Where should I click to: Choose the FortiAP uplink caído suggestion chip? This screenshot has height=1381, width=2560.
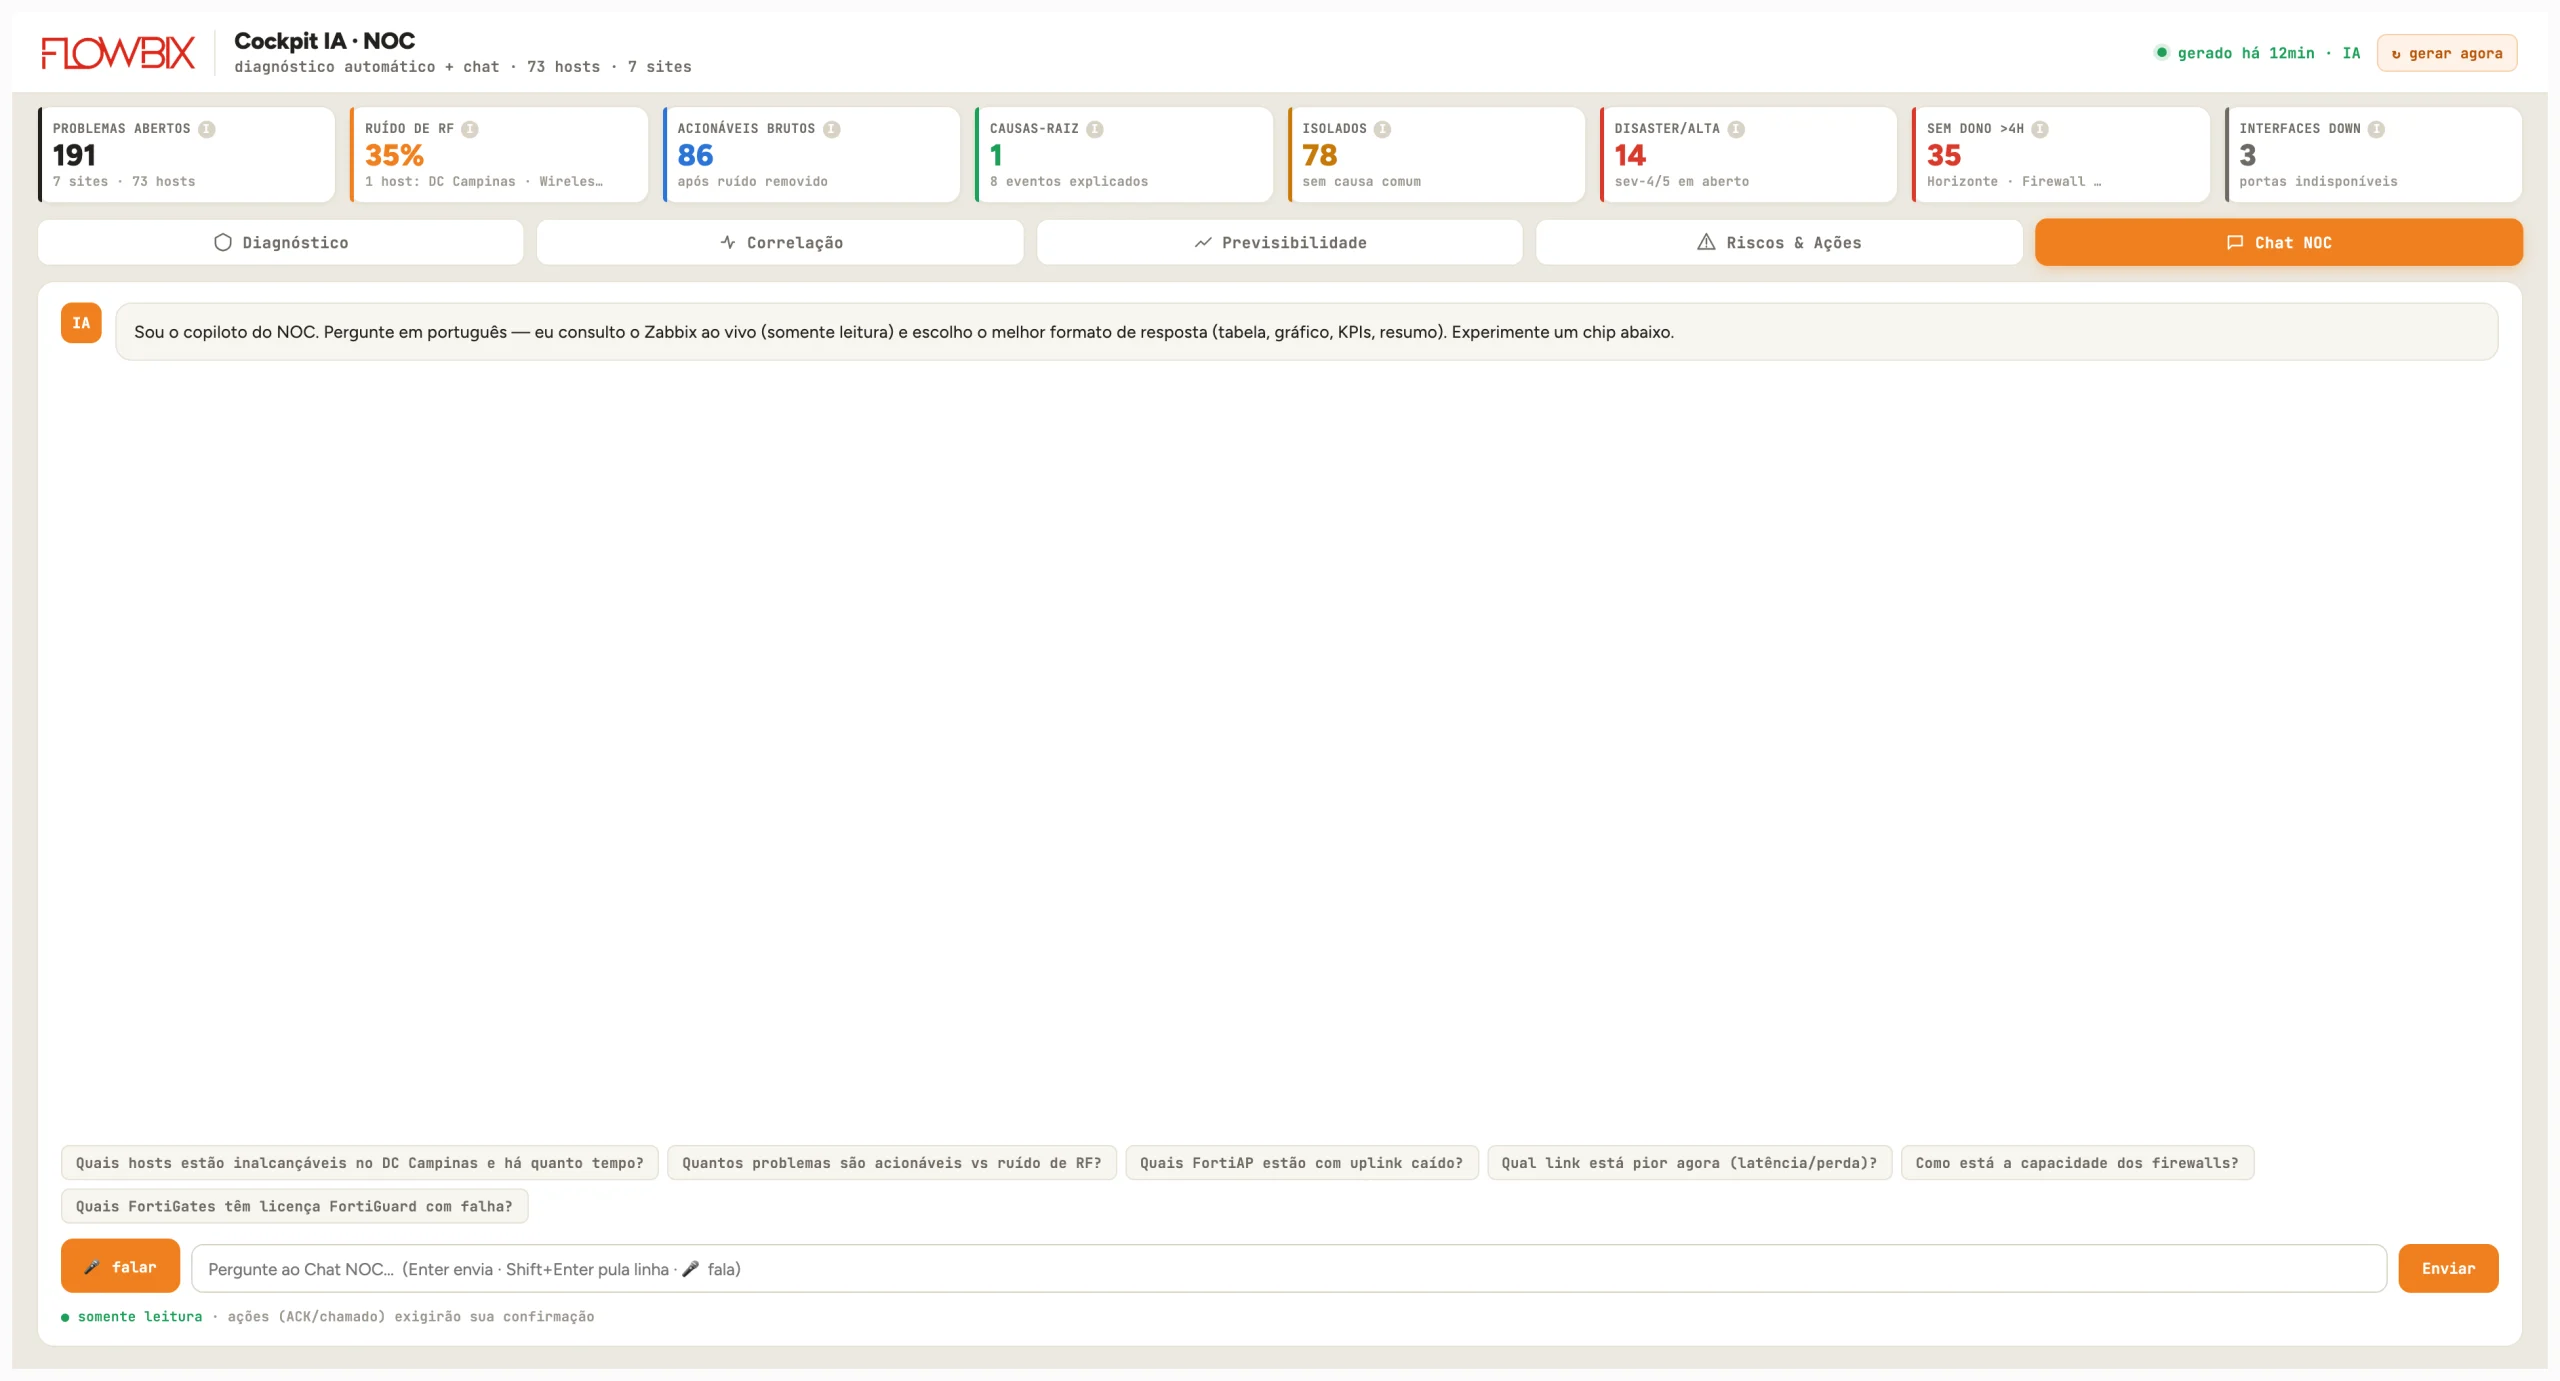click(x=1301, y=1163)
